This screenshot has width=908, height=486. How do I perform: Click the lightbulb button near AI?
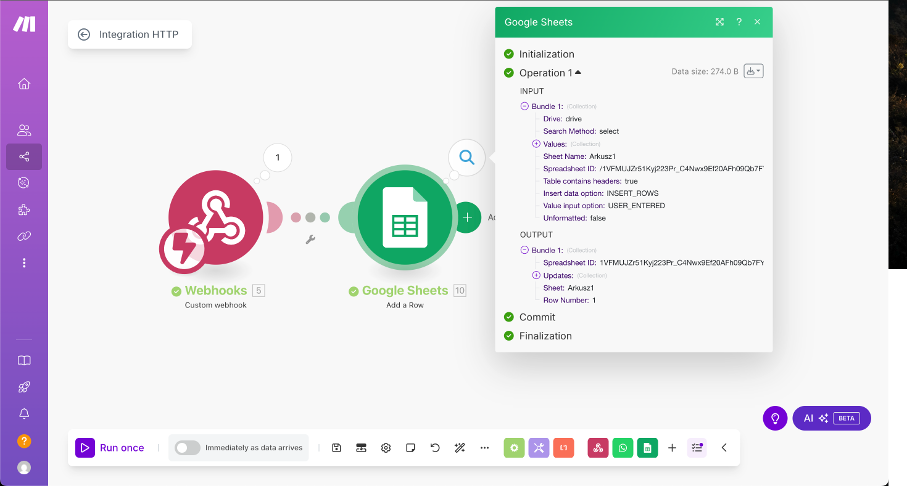coord(775,418)
